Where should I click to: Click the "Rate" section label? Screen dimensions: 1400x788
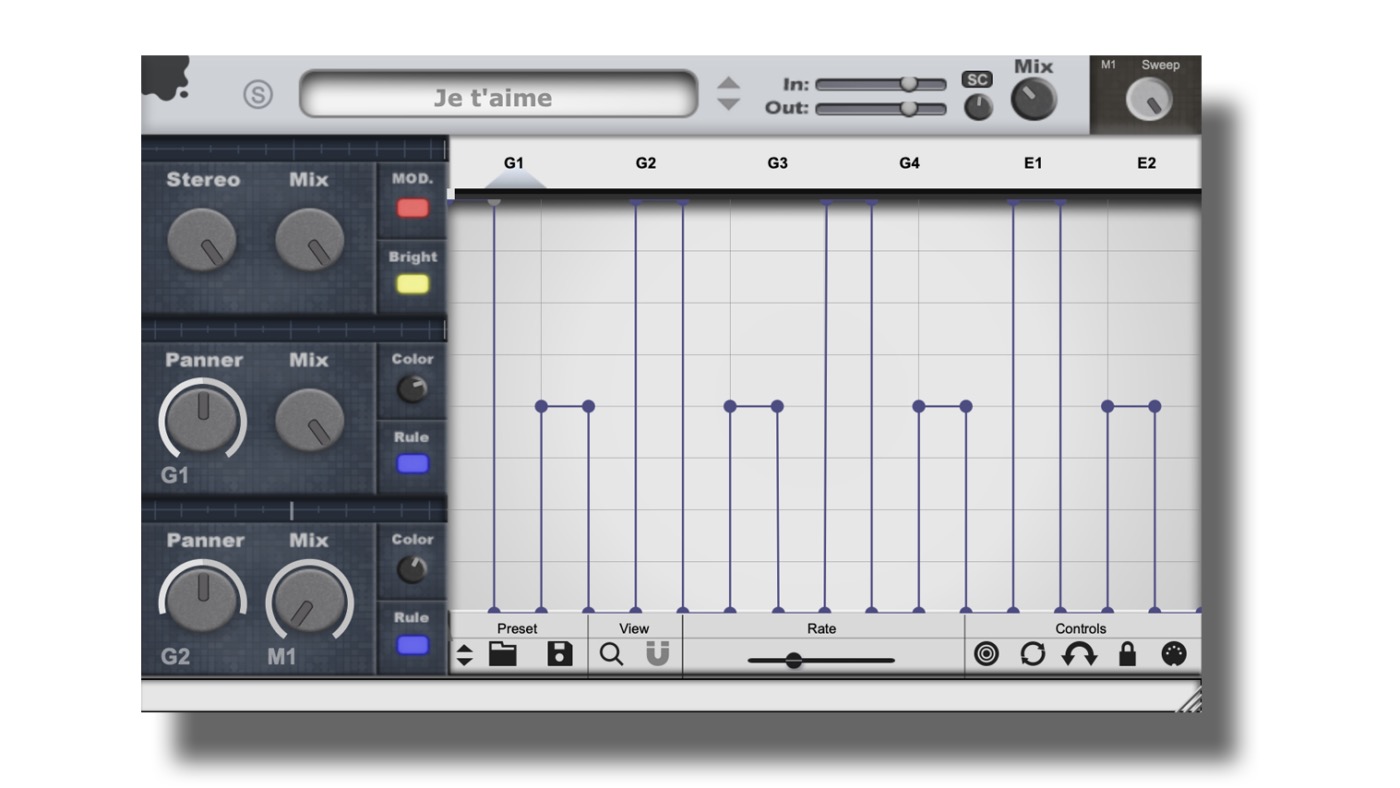[x=822, y=628]
